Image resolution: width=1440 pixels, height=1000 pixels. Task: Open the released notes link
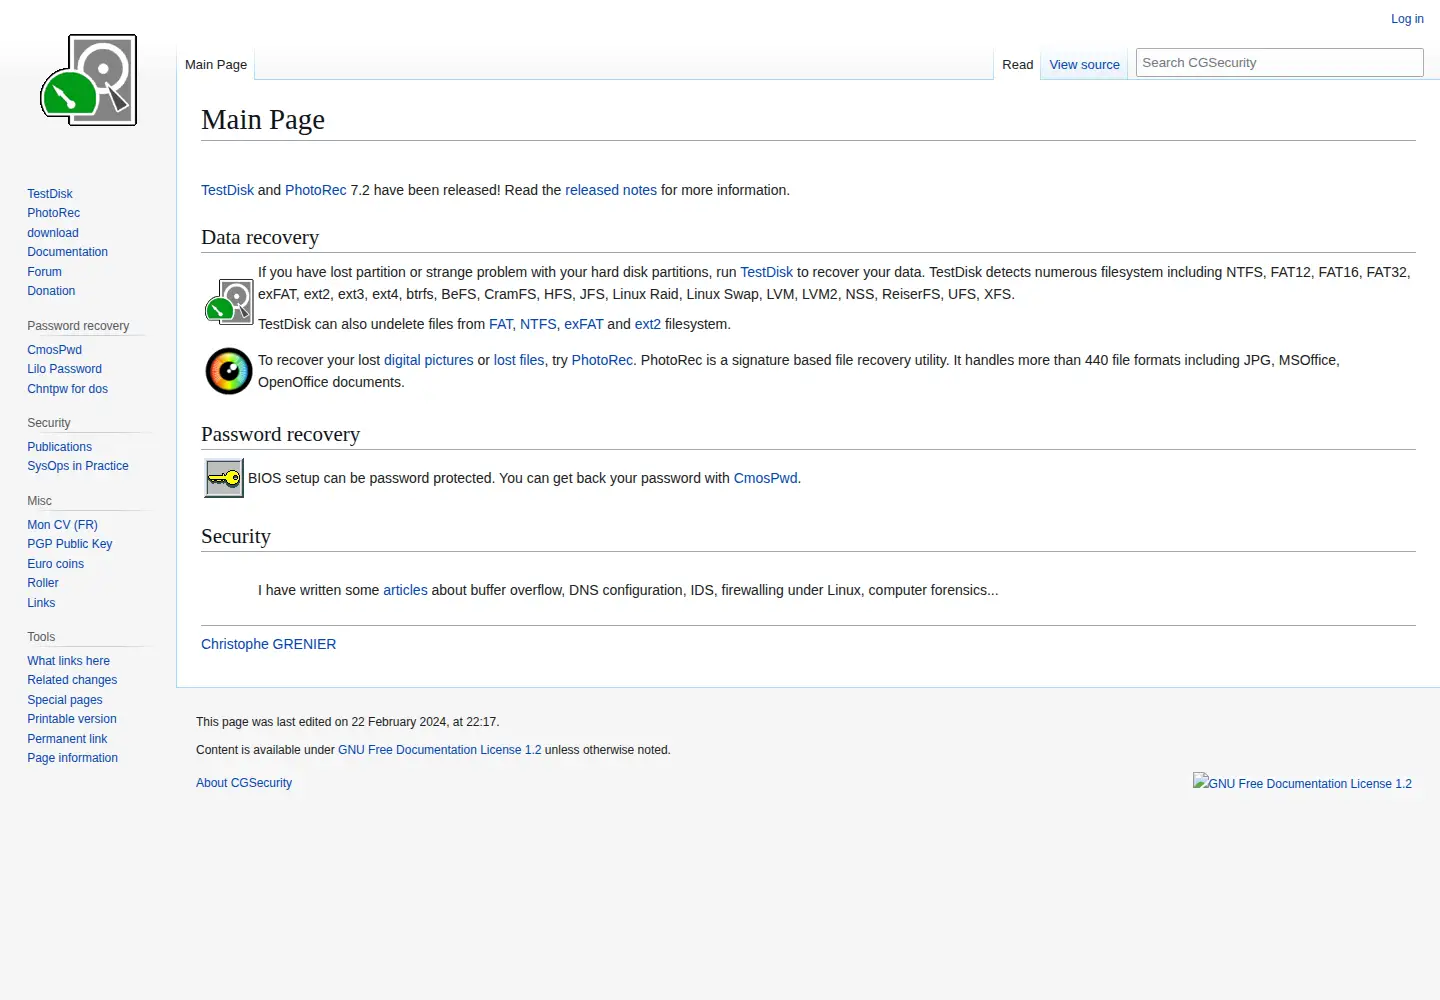(611, 190)
